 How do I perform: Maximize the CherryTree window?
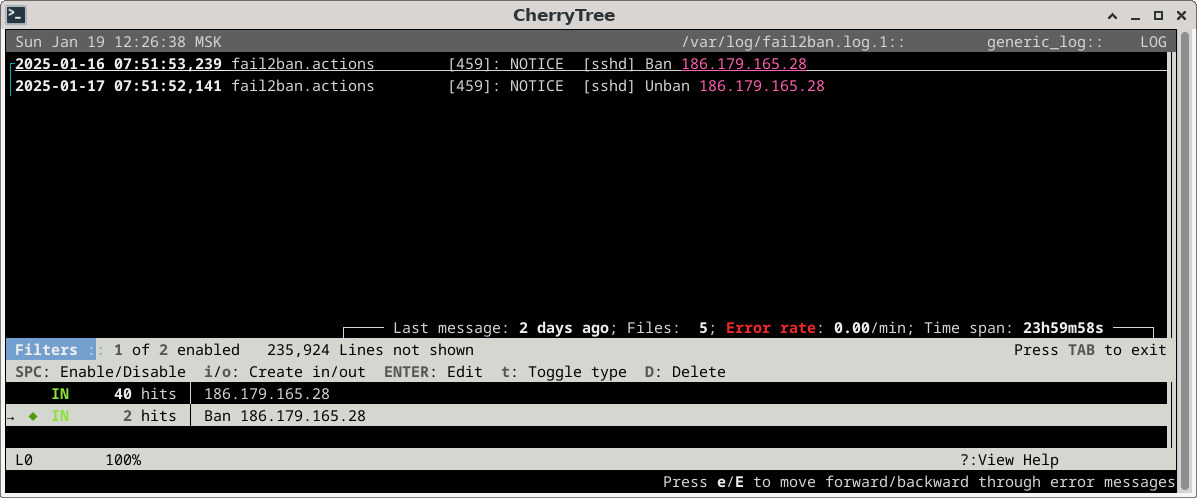(x=1158, y=15)
